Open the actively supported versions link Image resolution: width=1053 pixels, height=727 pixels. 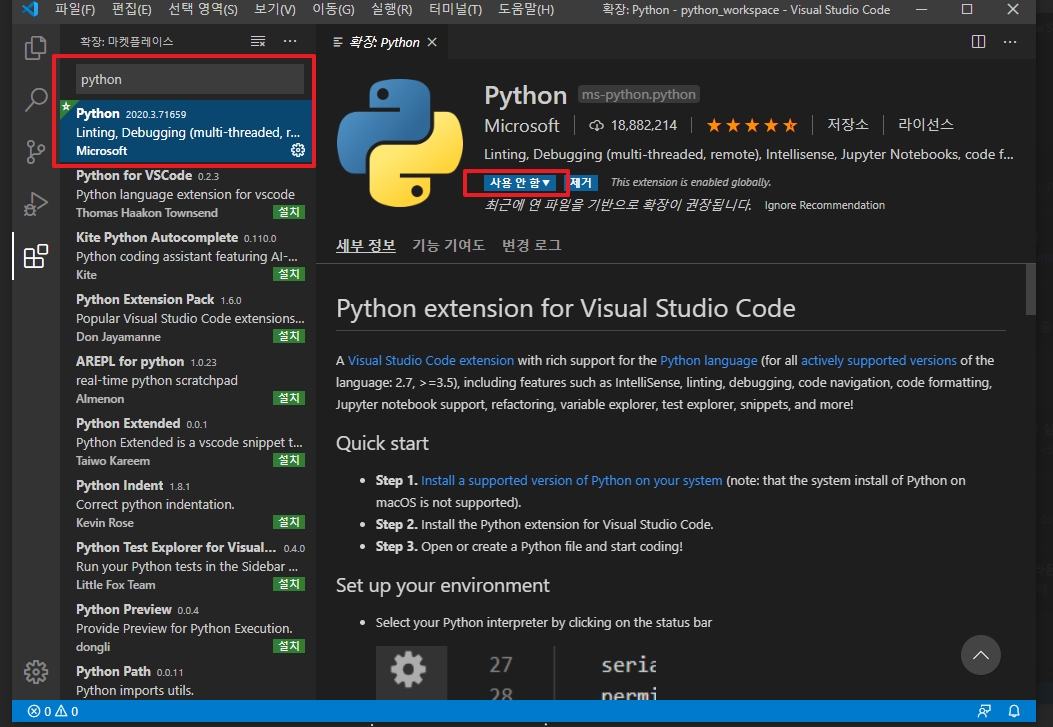(x=878, y=360)
